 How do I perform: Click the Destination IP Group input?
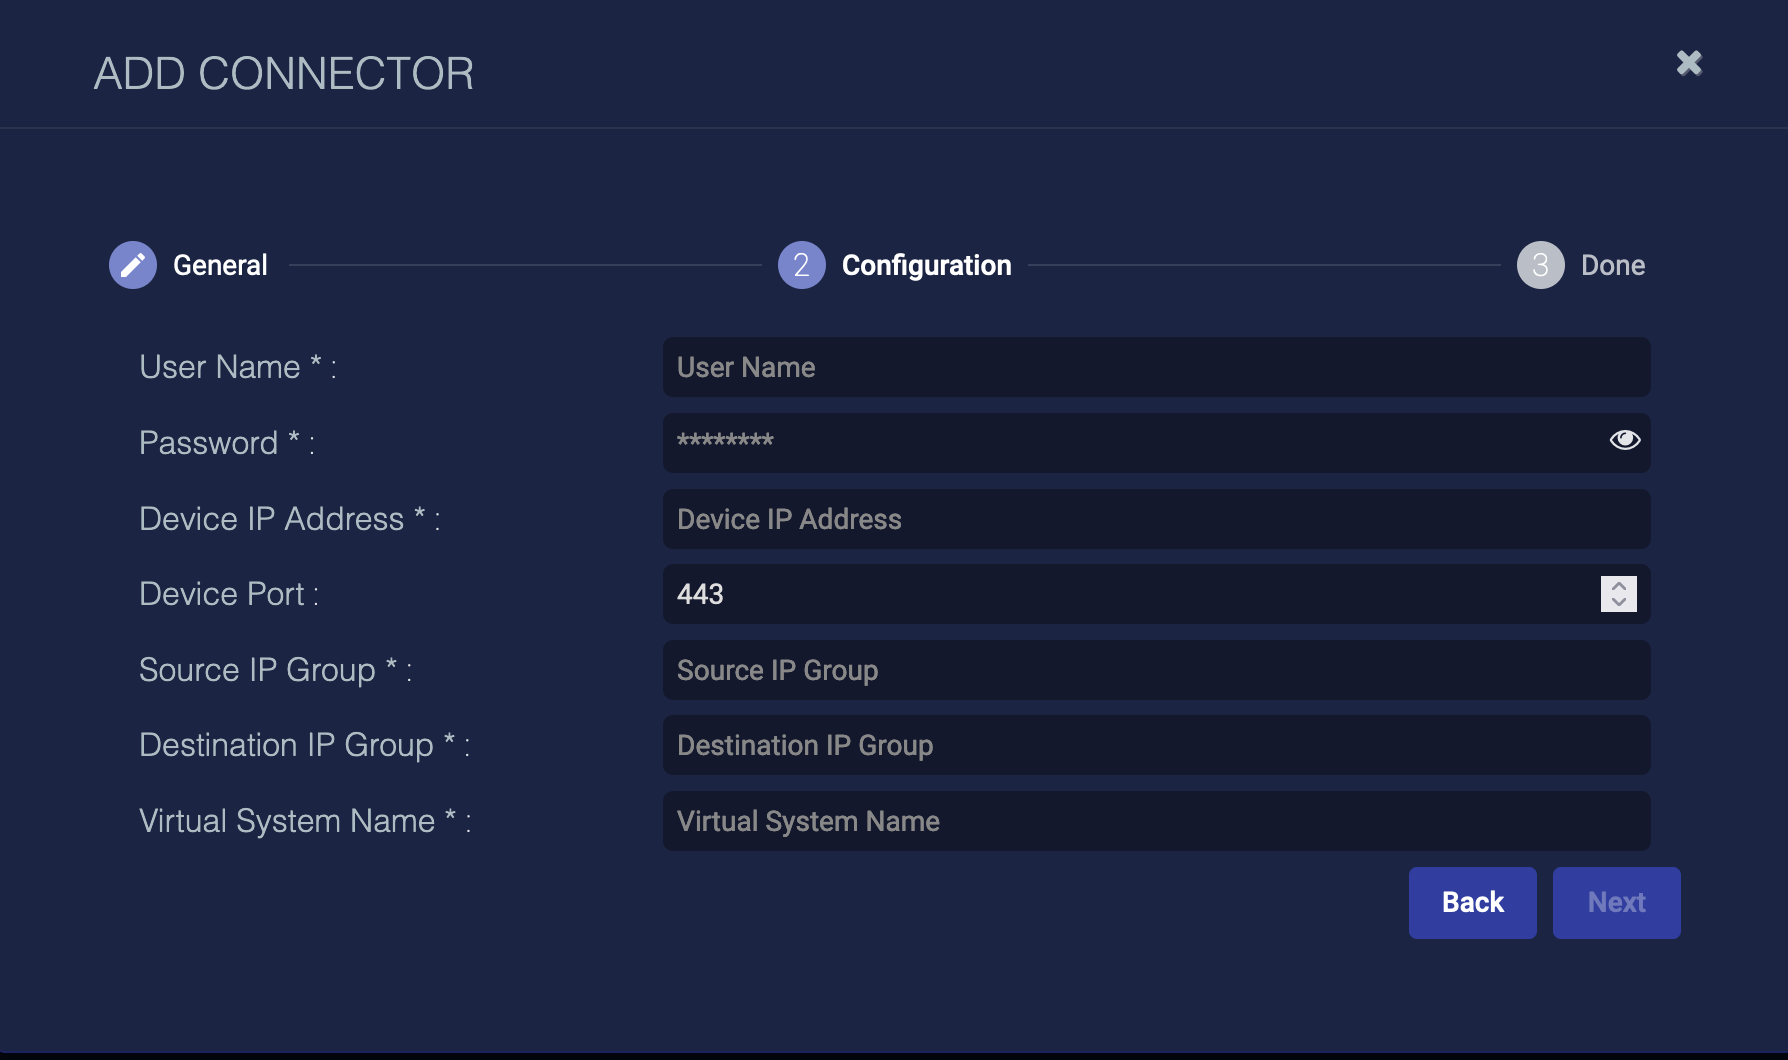(x=1155, y=745)
